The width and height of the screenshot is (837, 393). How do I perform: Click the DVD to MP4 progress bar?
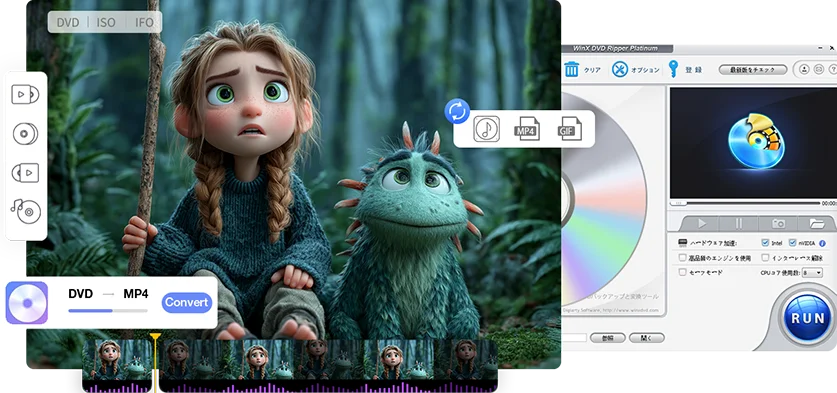108,310
